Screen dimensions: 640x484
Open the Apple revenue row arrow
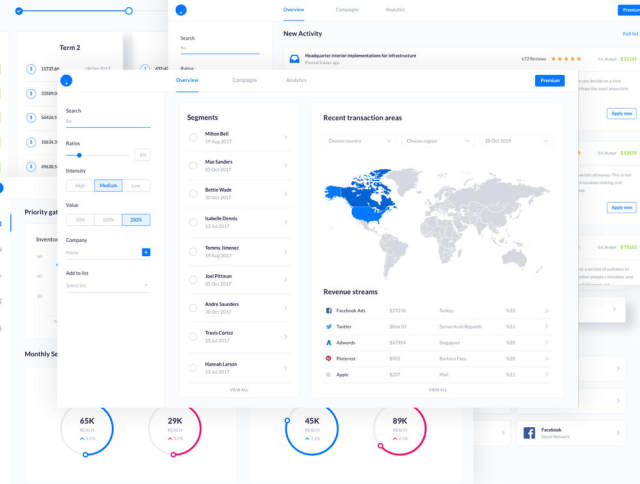point(547,374)
